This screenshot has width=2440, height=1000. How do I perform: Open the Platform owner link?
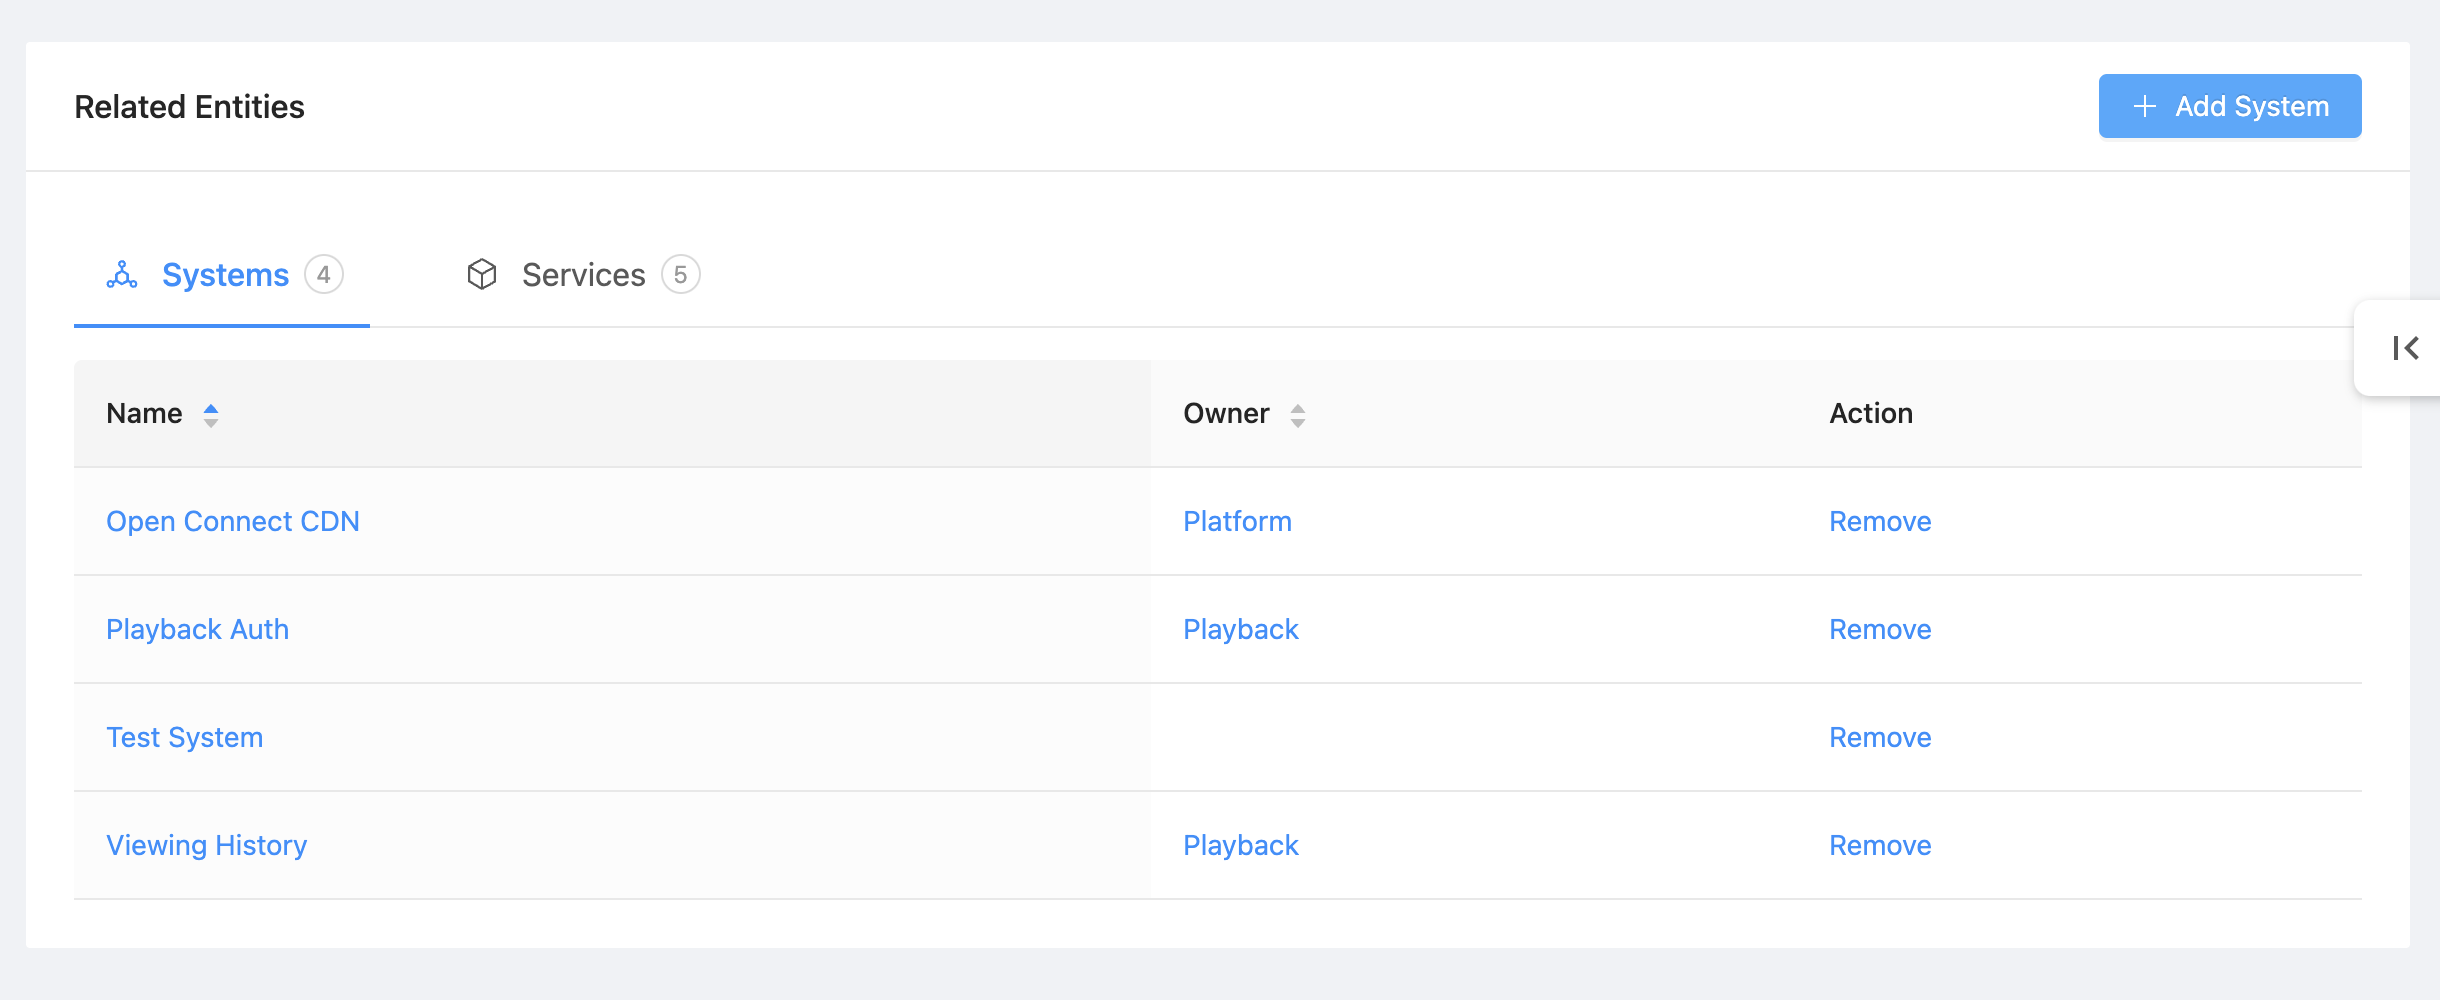click(x=1238, y=521)
